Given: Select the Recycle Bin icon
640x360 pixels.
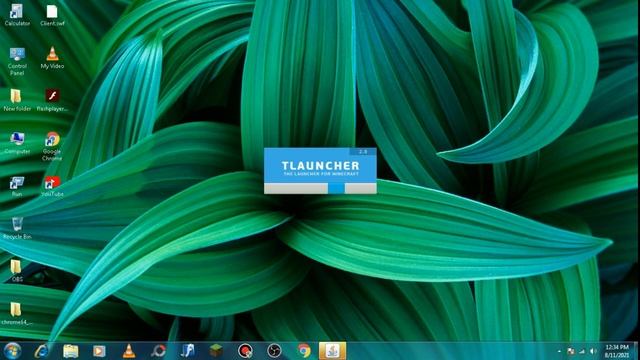Looking at the screenshot, I should pyautogui.click(x=17, y=228).
